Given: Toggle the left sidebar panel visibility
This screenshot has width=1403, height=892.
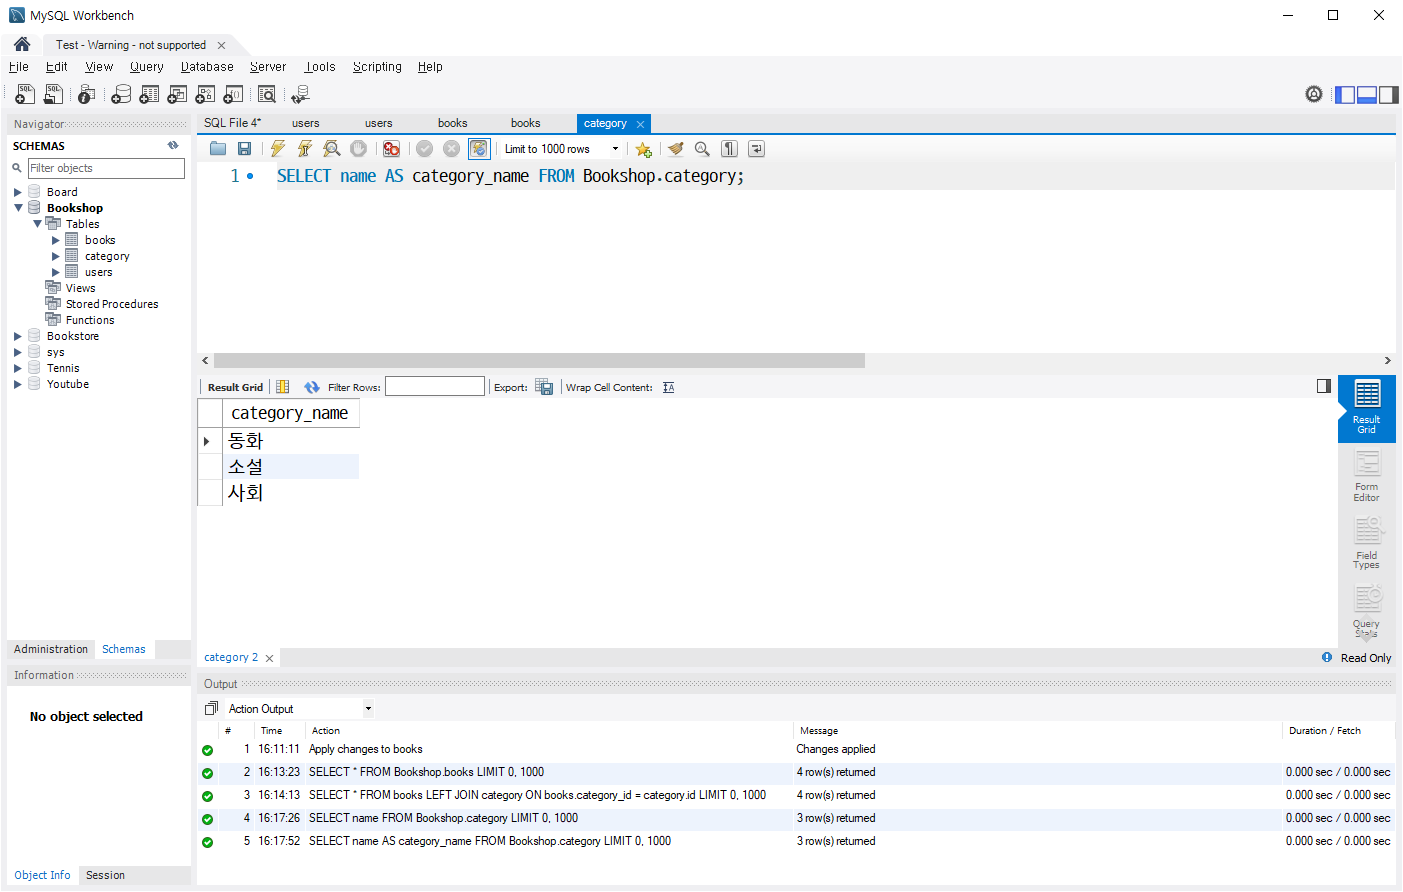Looking at the screenshot, I should 1345,94.
